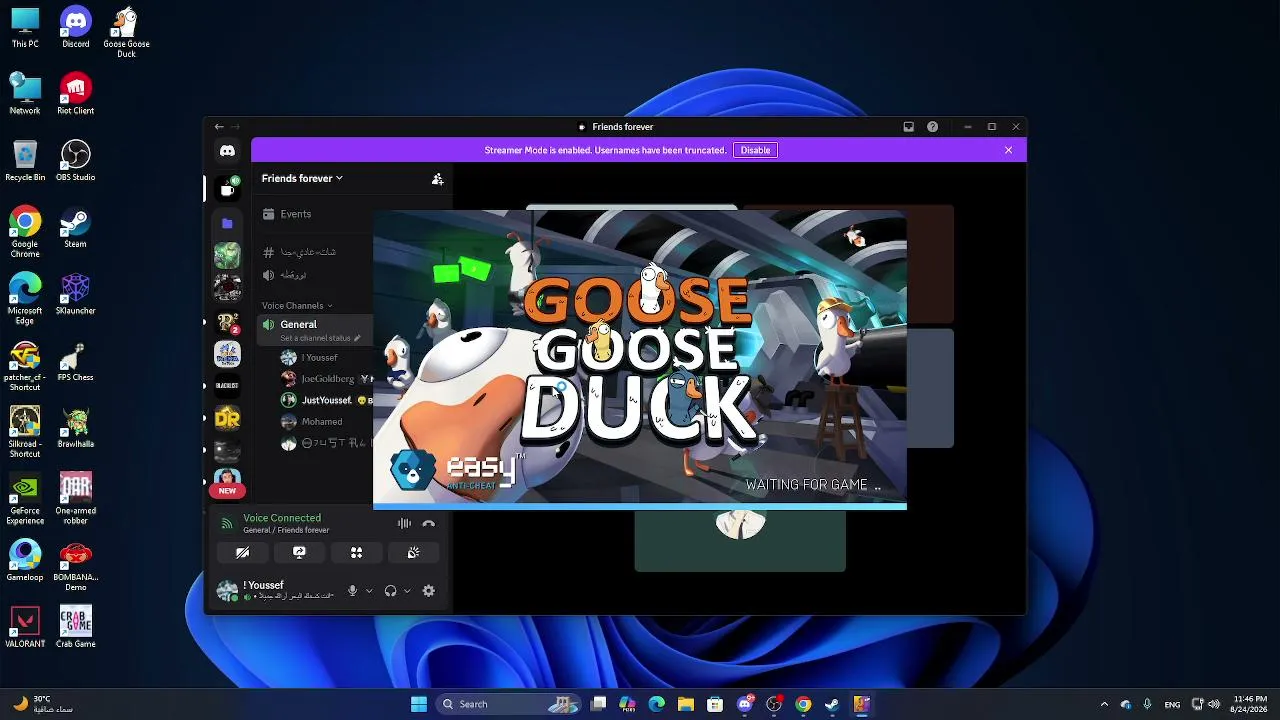Open ! Youssef user profile panel
Image resolution: width=1280 pixels, height=720 pixels.
pyautogui.click(x=280, y=590)
